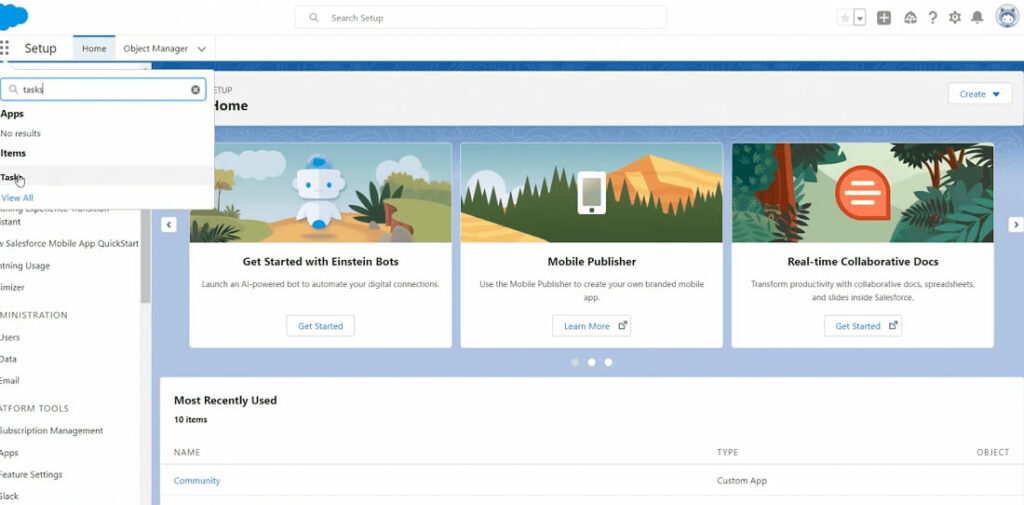
Task: Click the Custom App type cell
Action: [742, 481]
